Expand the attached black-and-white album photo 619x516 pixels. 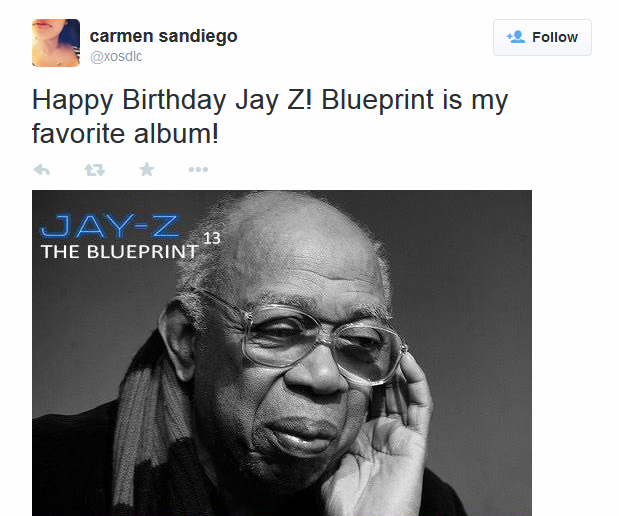pyautogui.click(x=282, y=353)
